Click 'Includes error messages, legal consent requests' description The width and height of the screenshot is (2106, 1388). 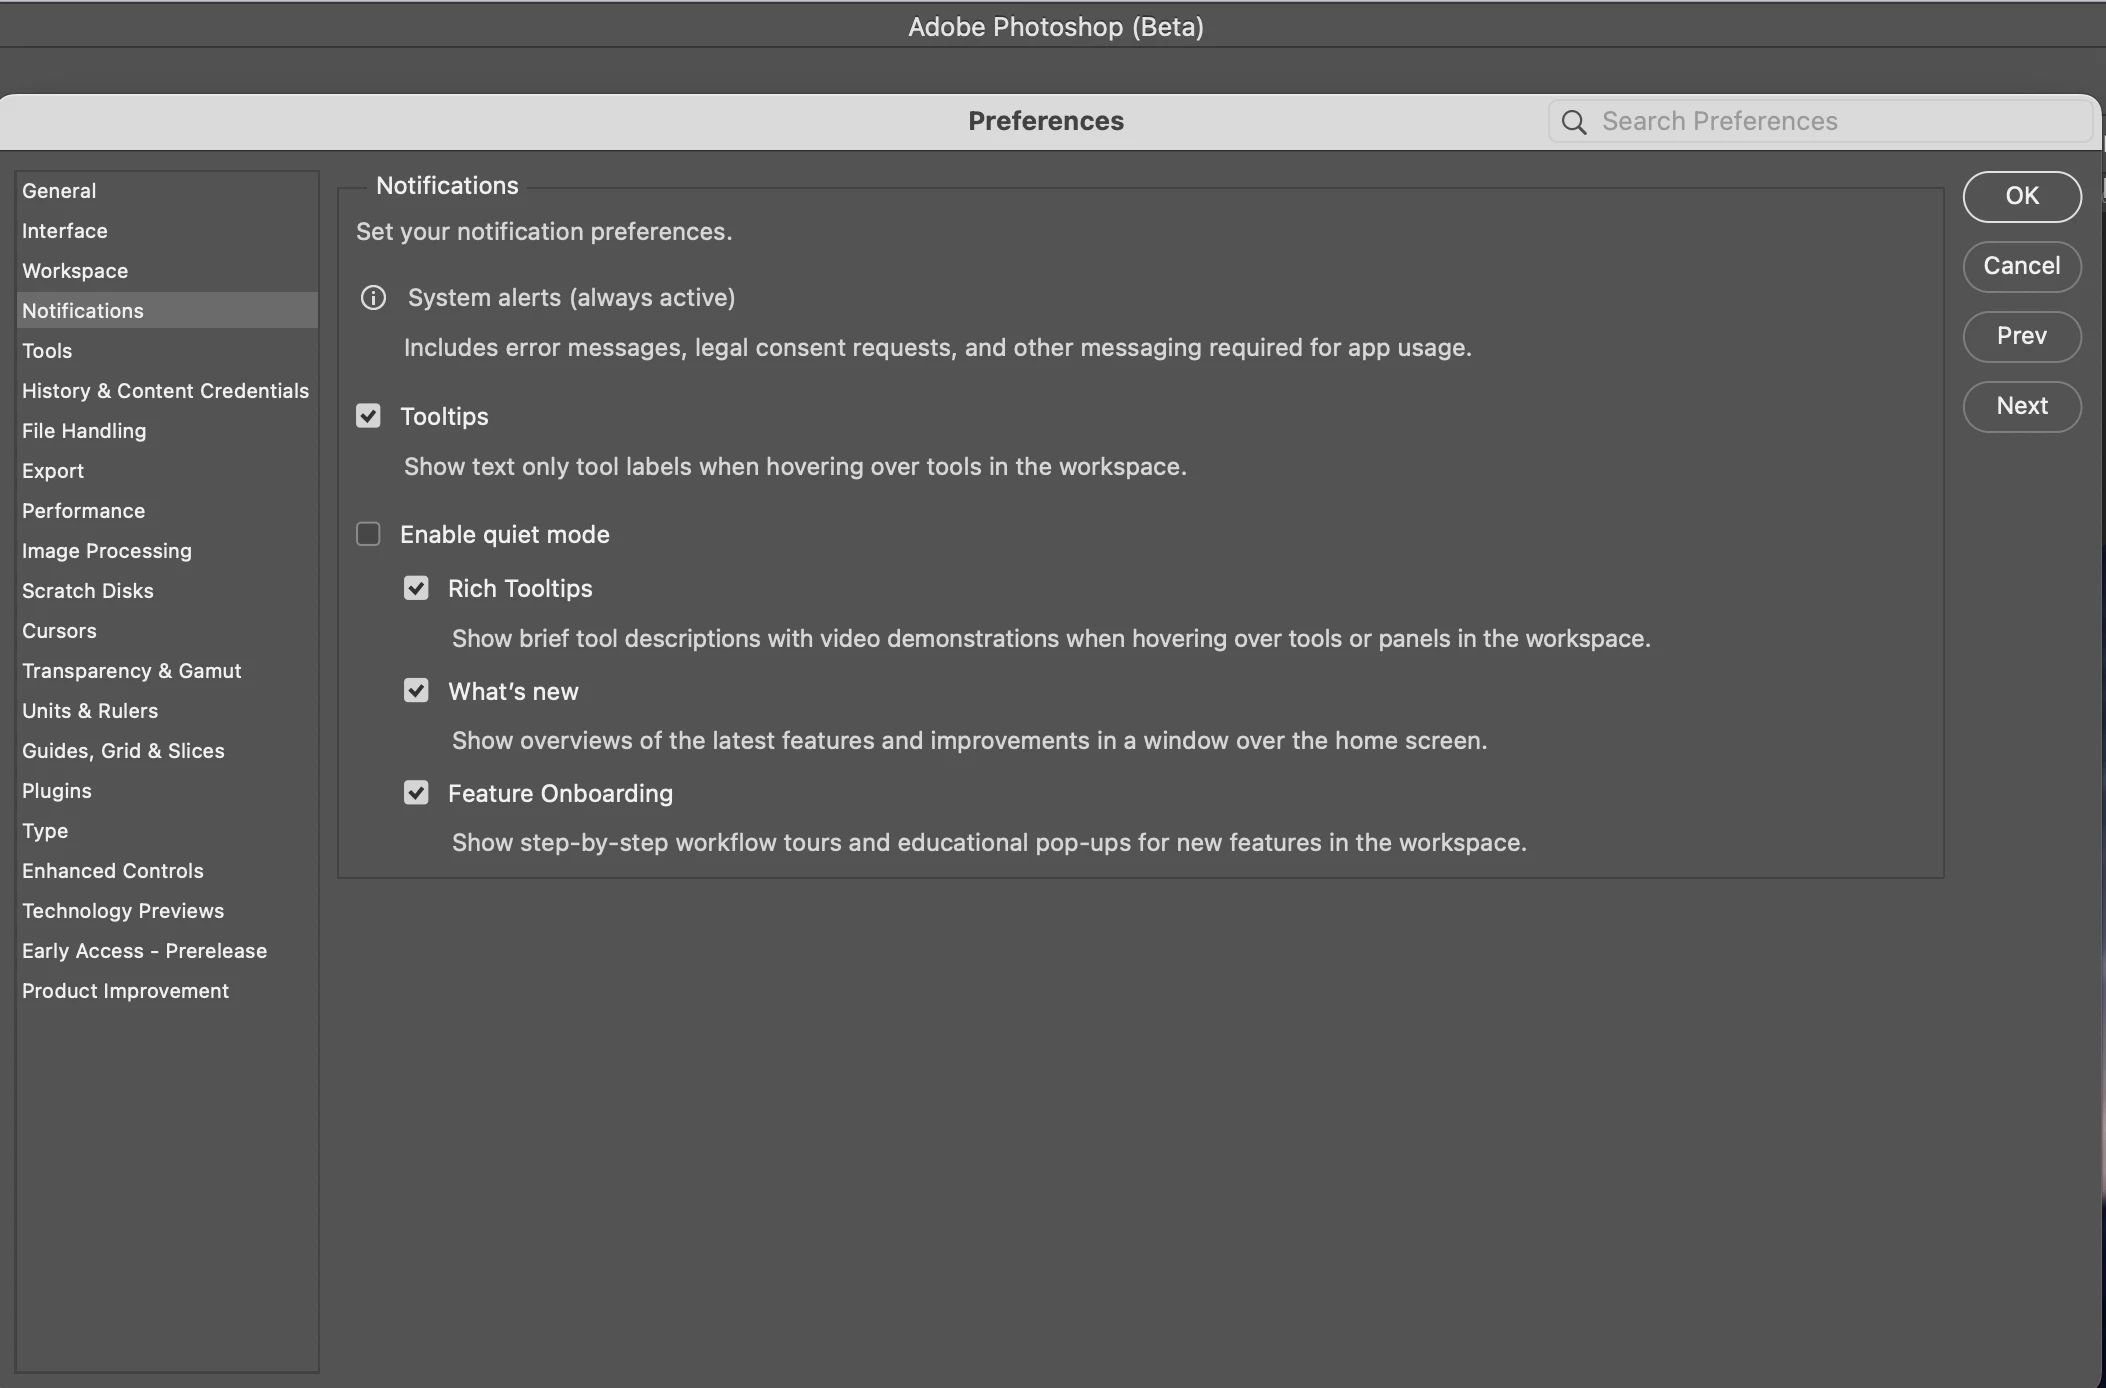(938, 348)
